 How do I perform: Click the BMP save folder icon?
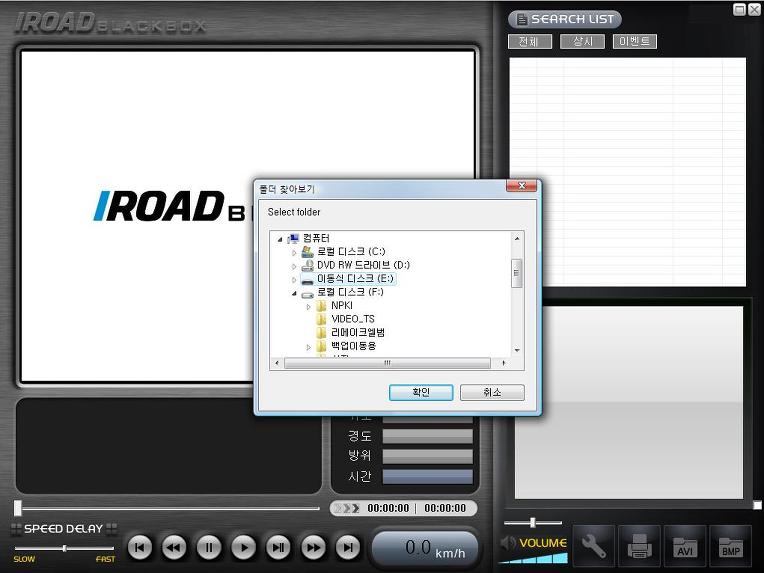click(730, 546)
